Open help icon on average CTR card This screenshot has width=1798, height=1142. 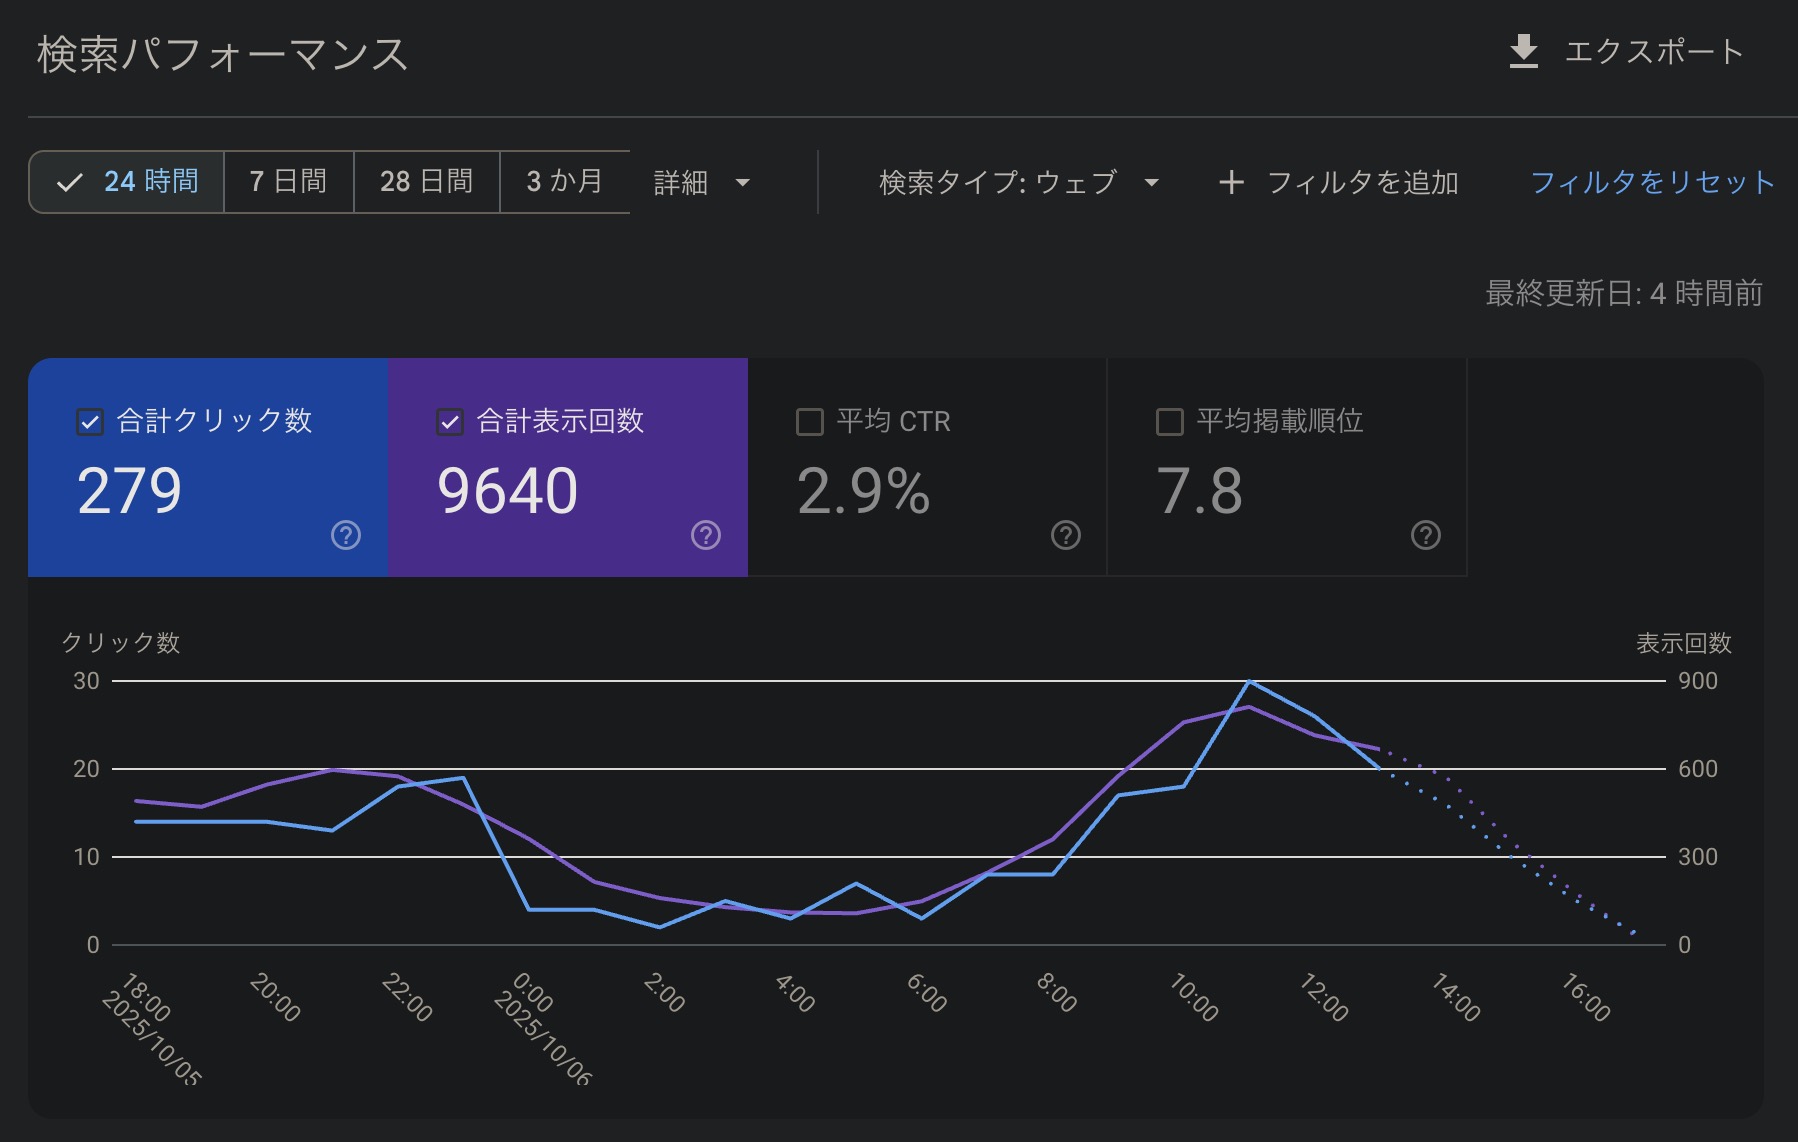pos(1066,536)
